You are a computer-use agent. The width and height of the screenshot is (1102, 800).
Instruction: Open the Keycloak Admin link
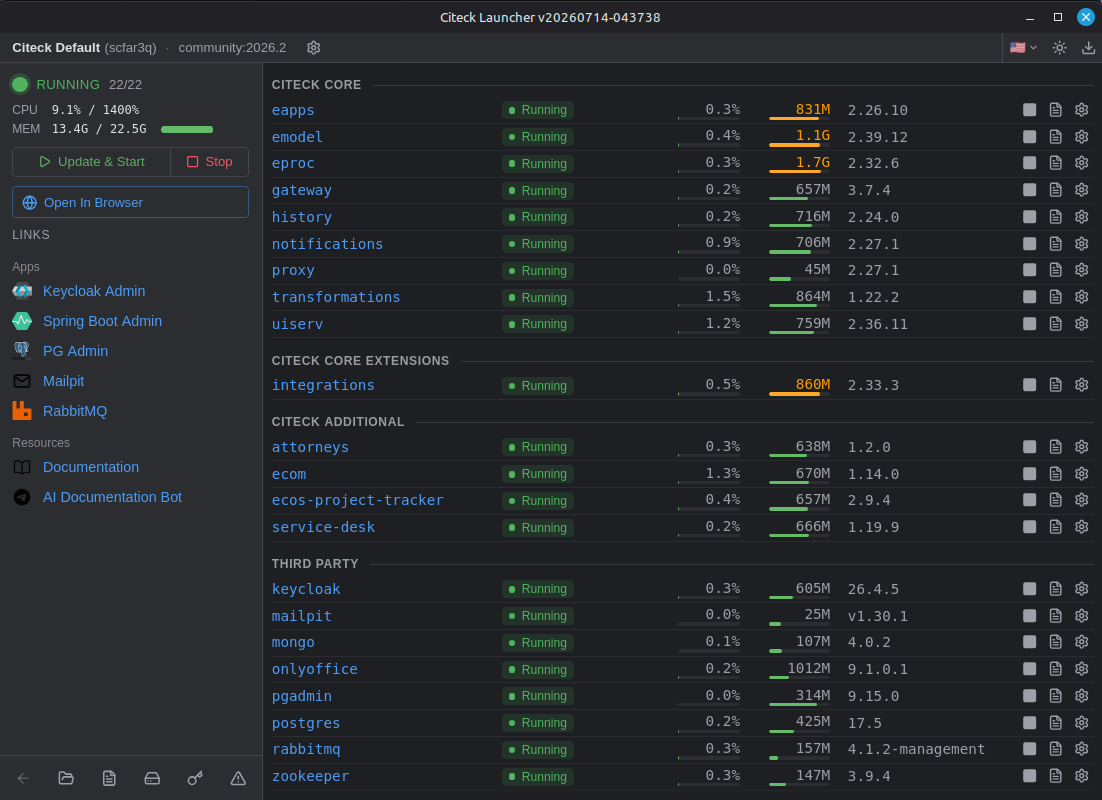(x=93, y=291)
